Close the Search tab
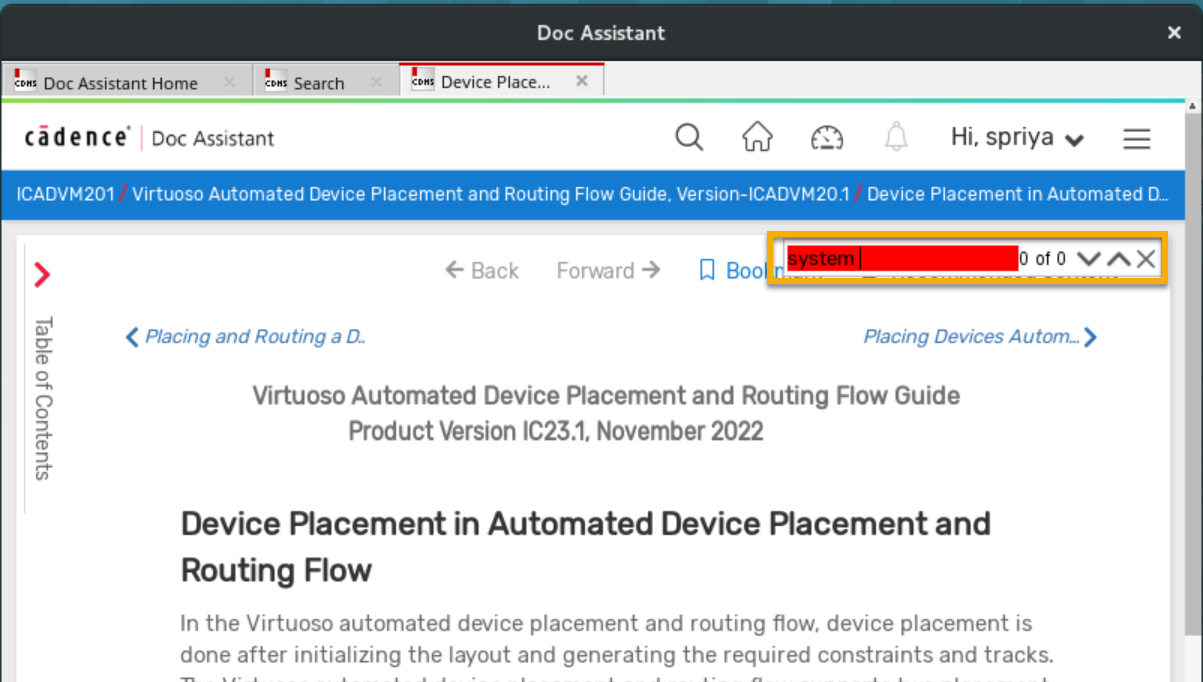Viewport: 1203px width, 682px height. [x=376, y=82]
